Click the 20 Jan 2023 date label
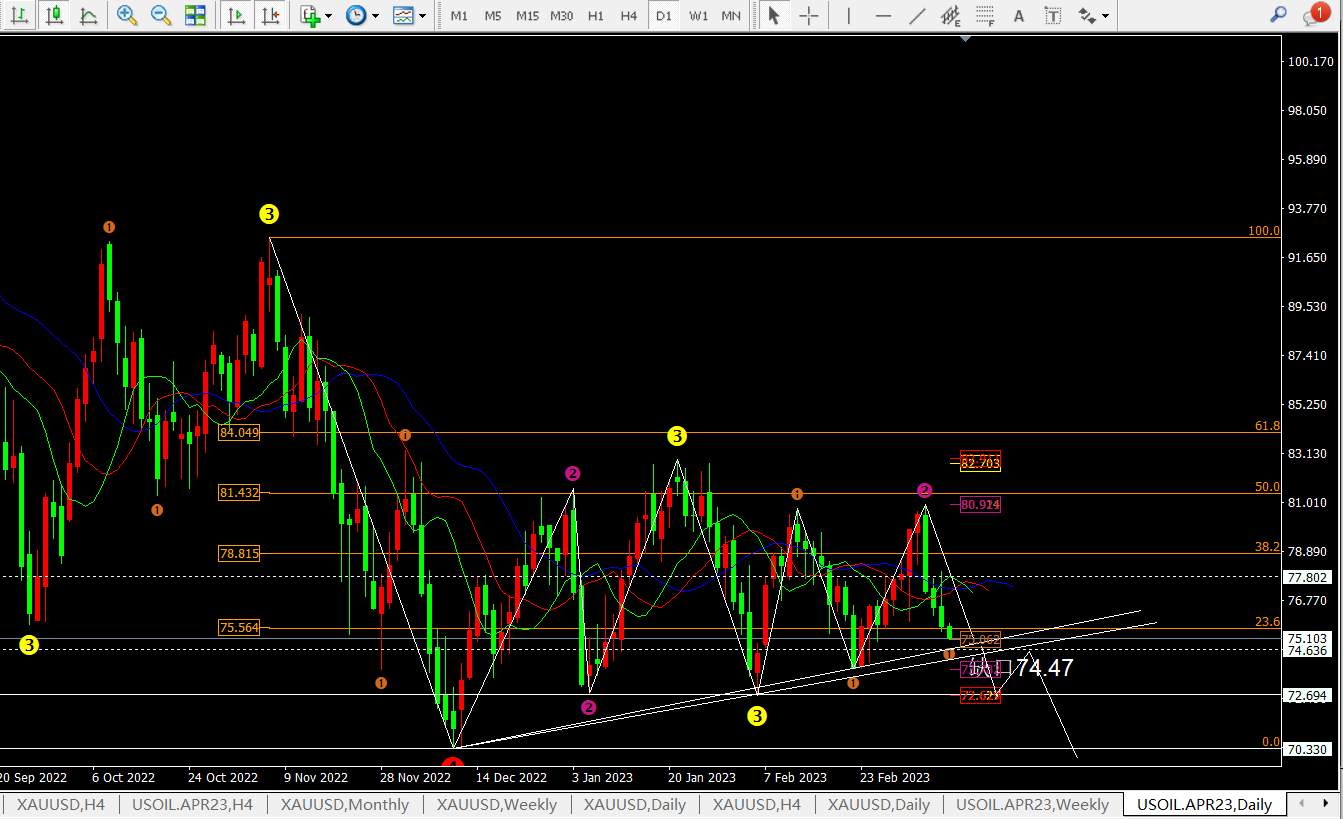 tap(700, 777)
